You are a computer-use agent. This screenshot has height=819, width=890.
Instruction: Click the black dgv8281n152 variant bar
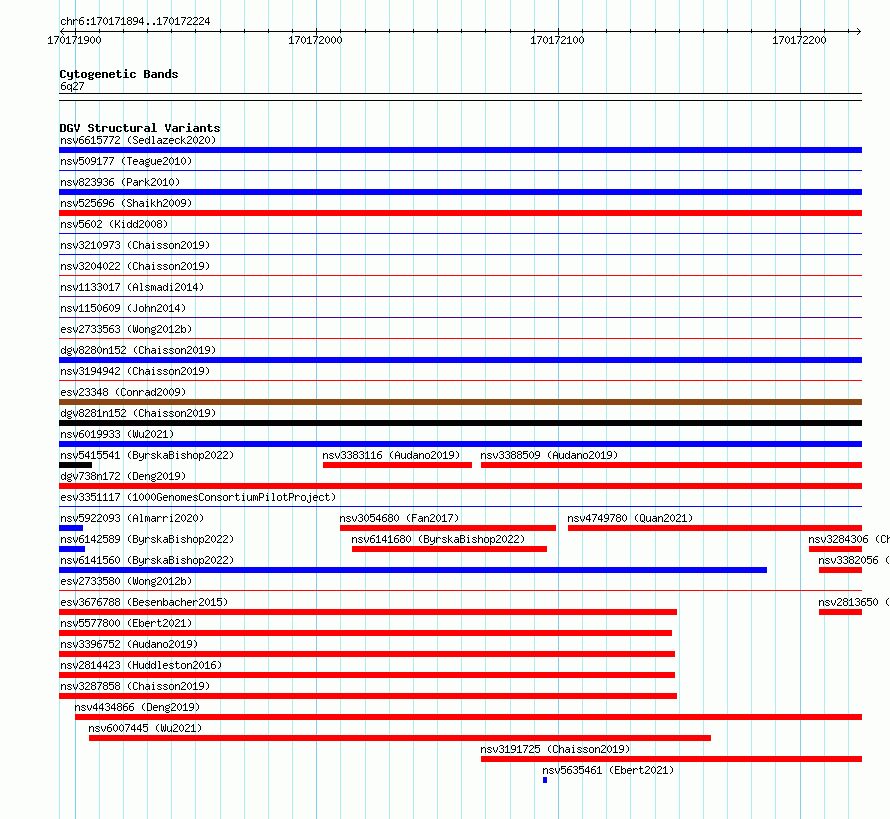pos(460,423)
